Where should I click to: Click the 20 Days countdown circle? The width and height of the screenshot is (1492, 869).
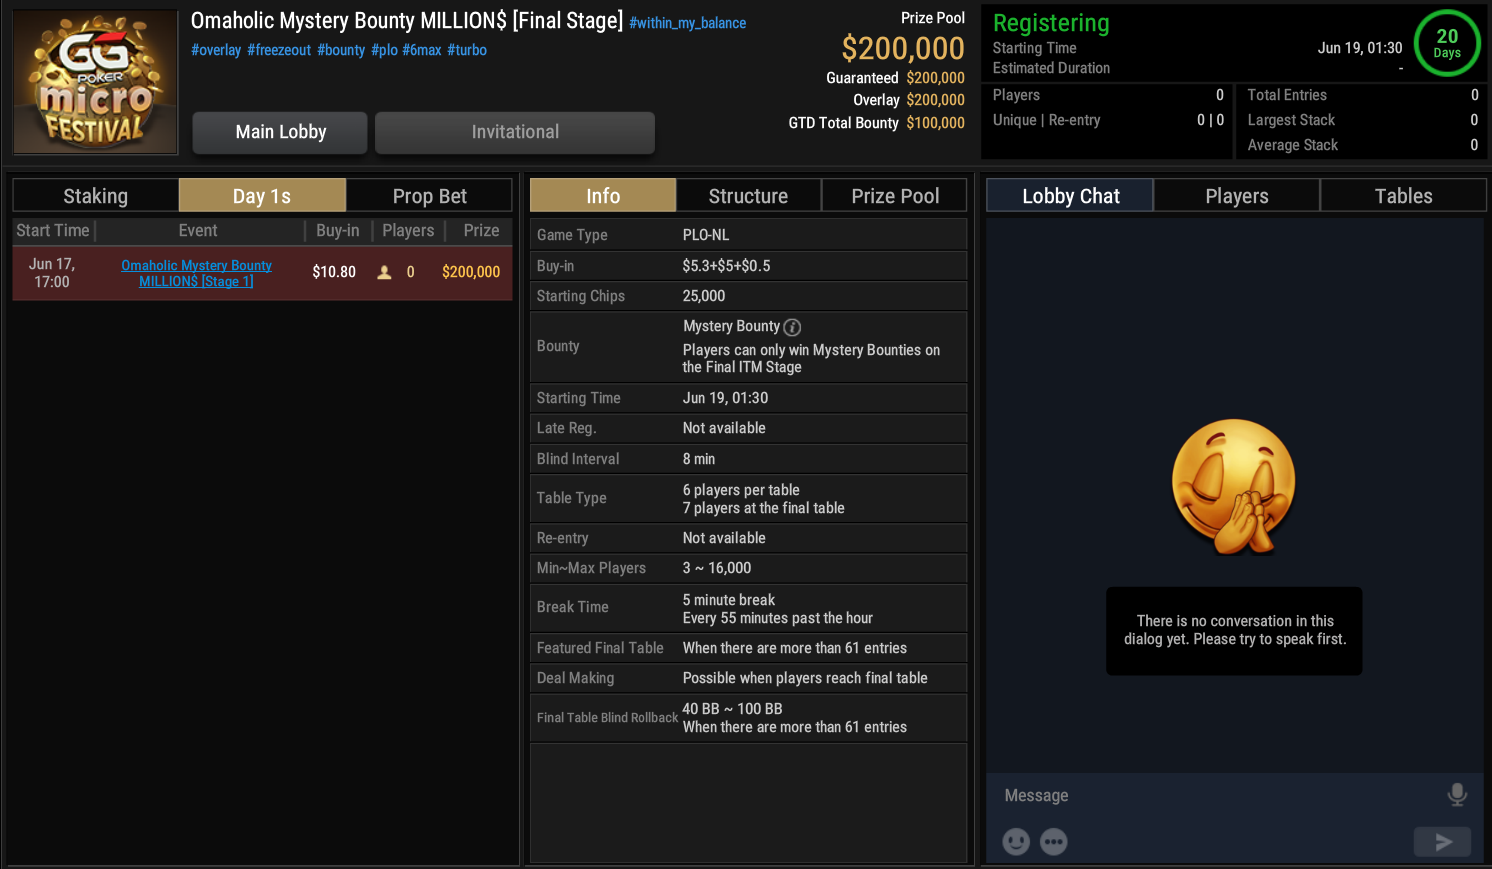1446,43
